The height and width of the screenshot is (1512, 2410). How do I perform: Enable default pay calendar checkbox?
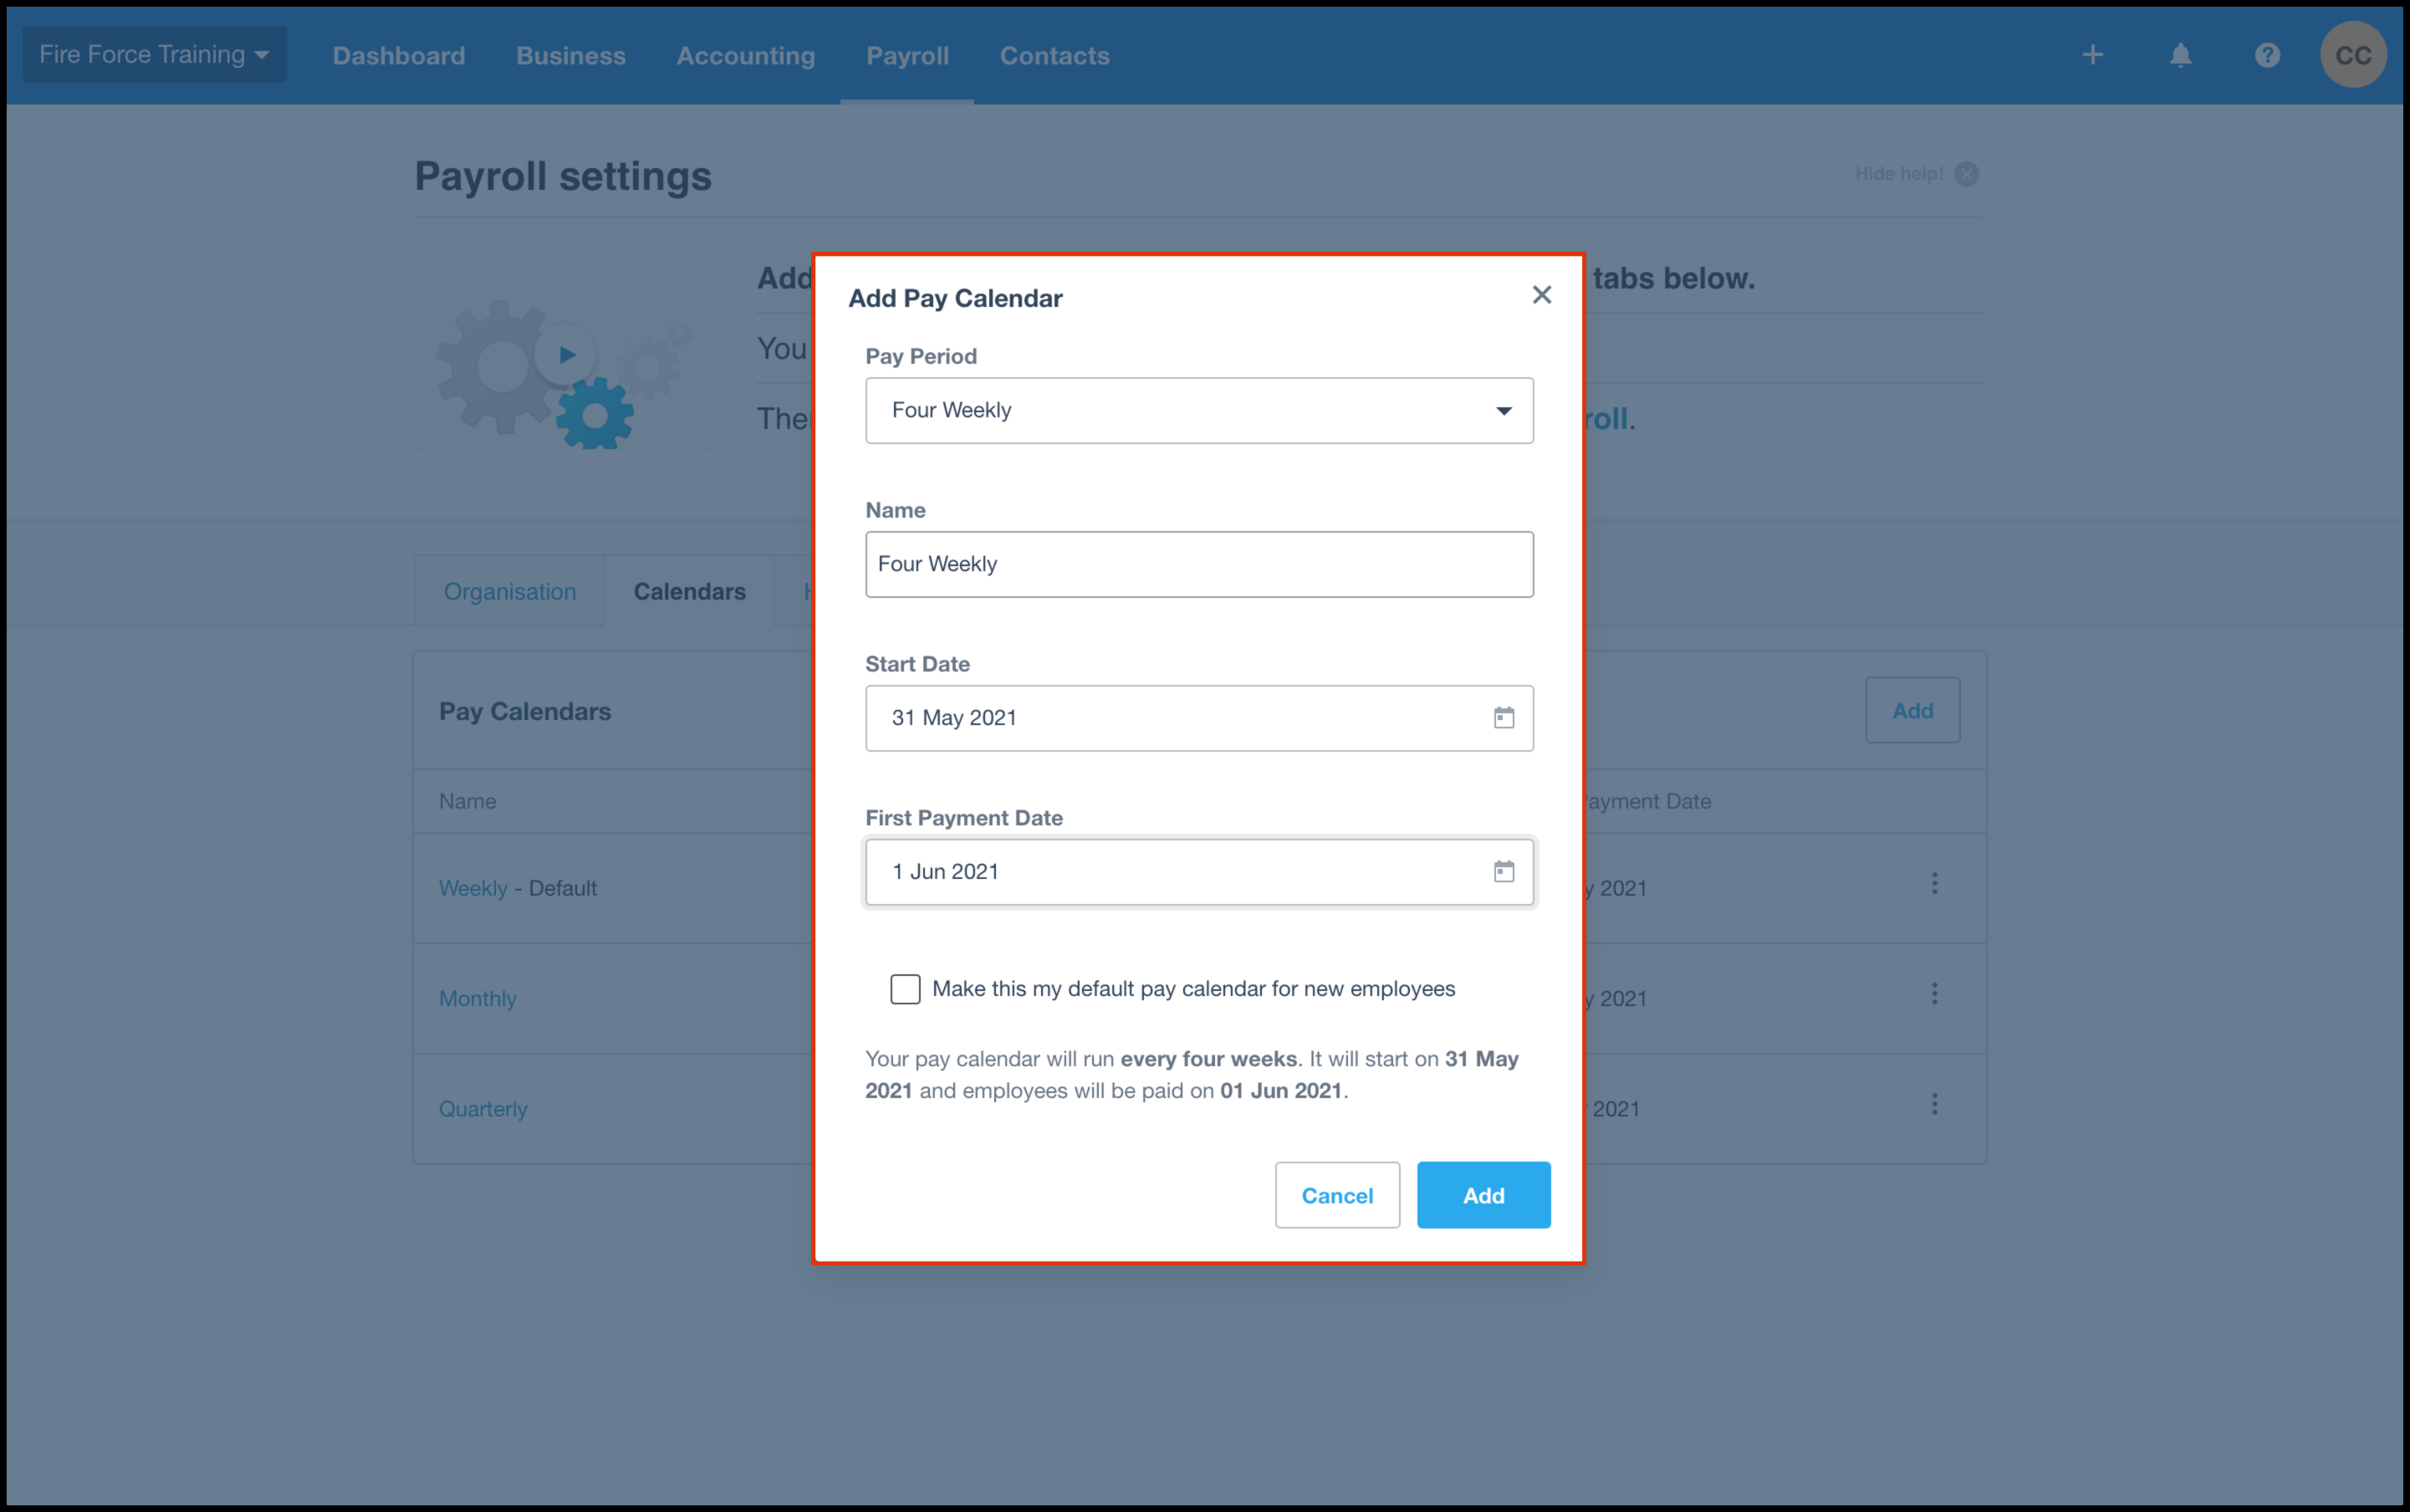[x=905, y=989]
